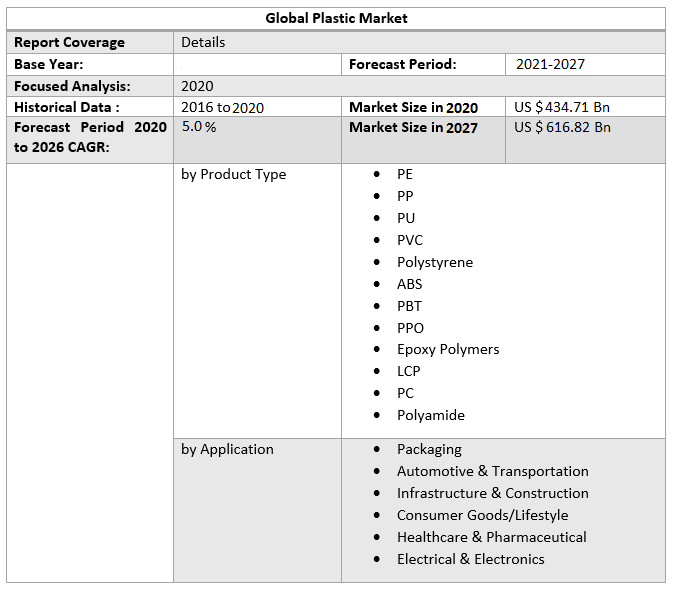This screenshot has width=673, height=590.
Task: Click the US $434.71 Bn market size
Action: pos(562,107)
